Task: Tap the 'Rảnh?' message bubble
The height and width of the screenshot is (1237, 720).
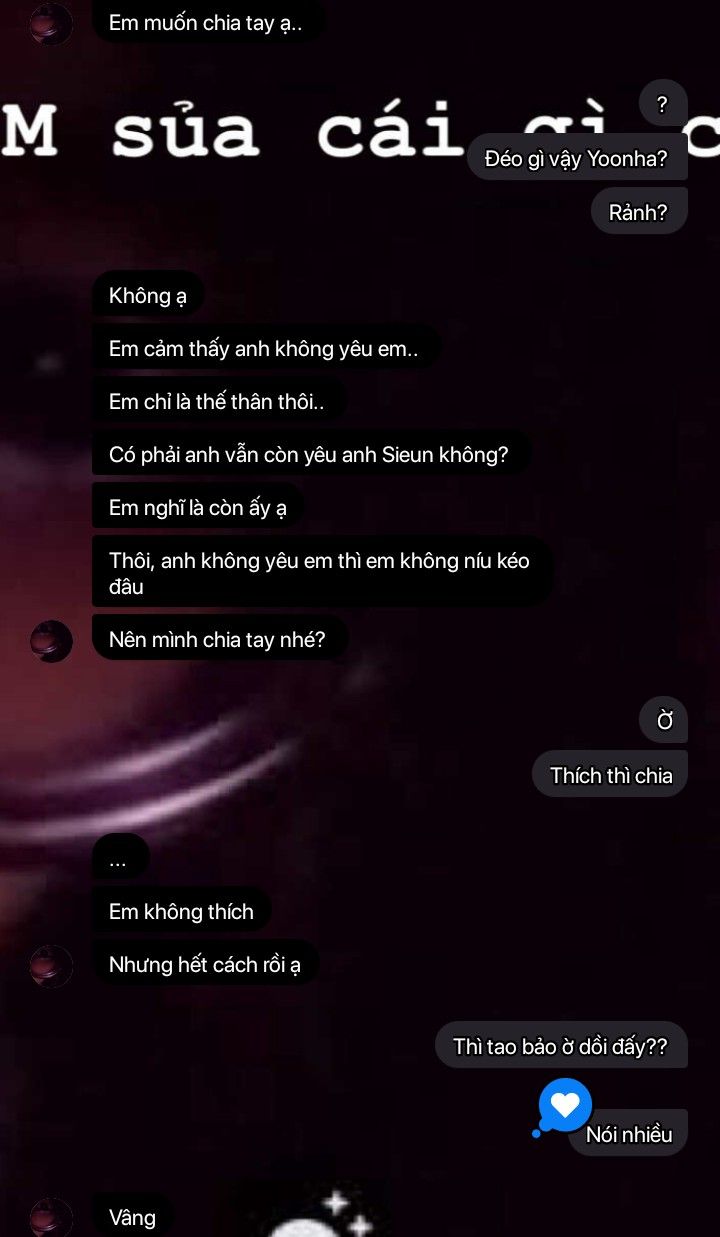Action: (638, 212)
